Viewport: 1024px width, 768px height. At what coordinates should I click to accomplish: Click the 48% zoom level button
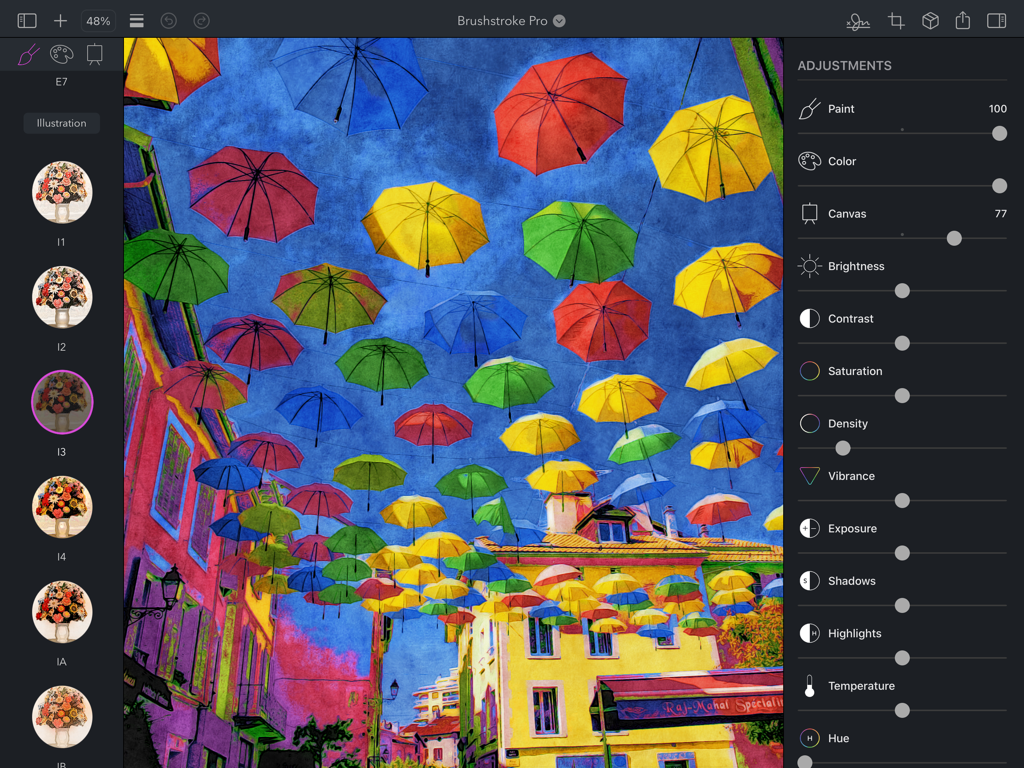(98, 20)
